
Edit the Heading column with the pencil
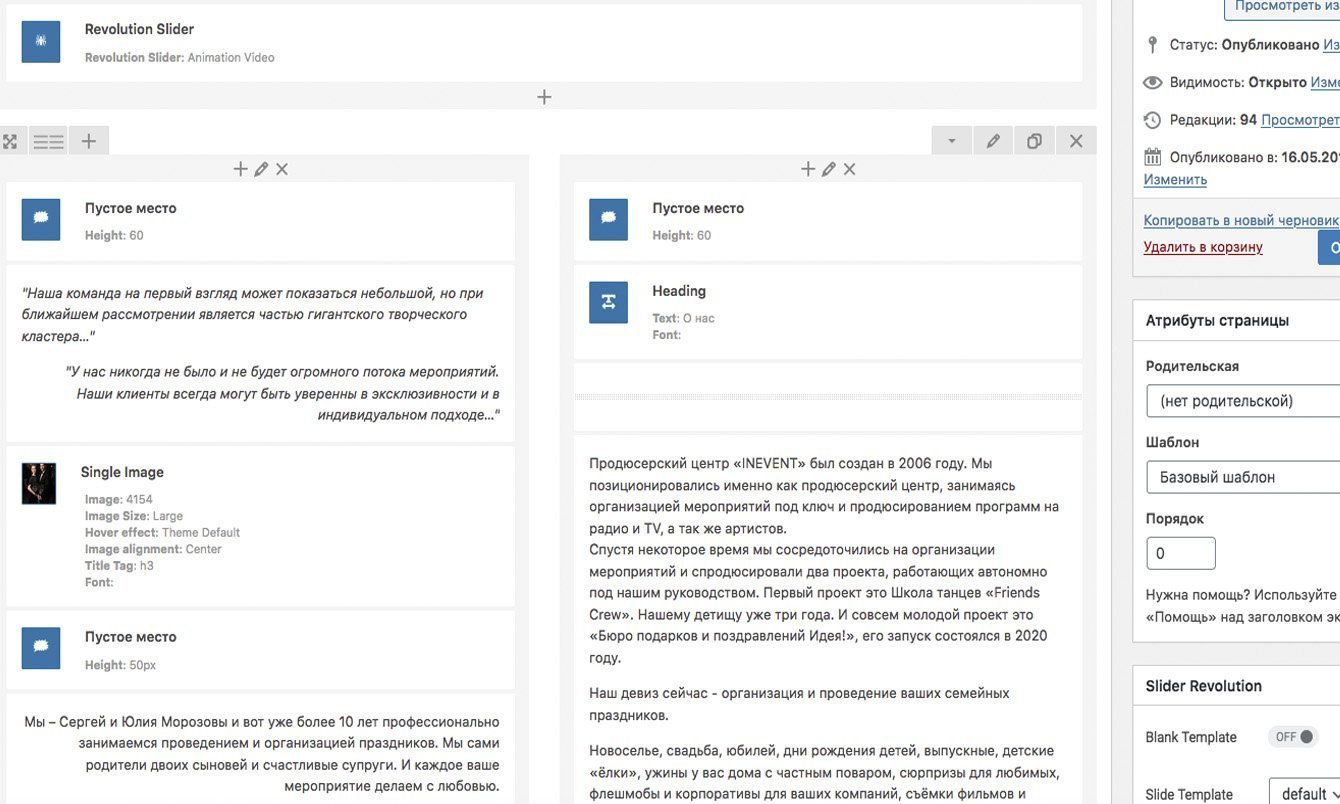829,169
